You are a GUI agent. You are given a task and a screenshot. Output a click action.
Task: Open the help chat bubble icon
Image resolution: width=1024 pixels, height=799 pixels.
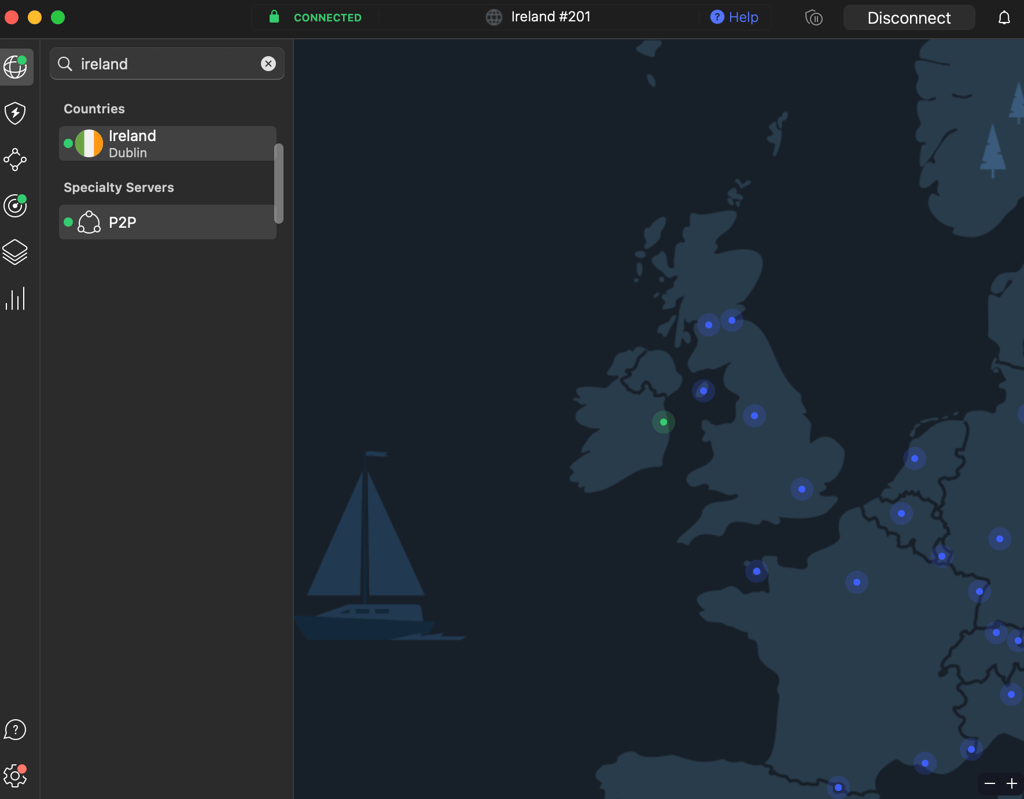point(15,730)
